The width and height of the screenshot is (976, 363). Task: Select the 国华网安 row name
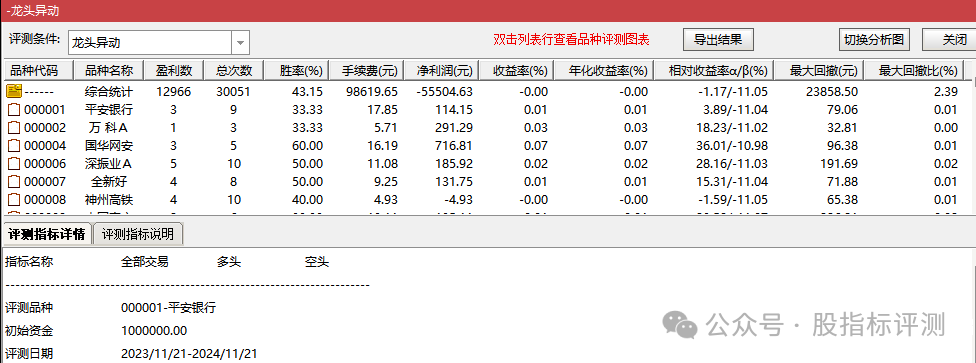pyautogui.click(x=109, y=146)
